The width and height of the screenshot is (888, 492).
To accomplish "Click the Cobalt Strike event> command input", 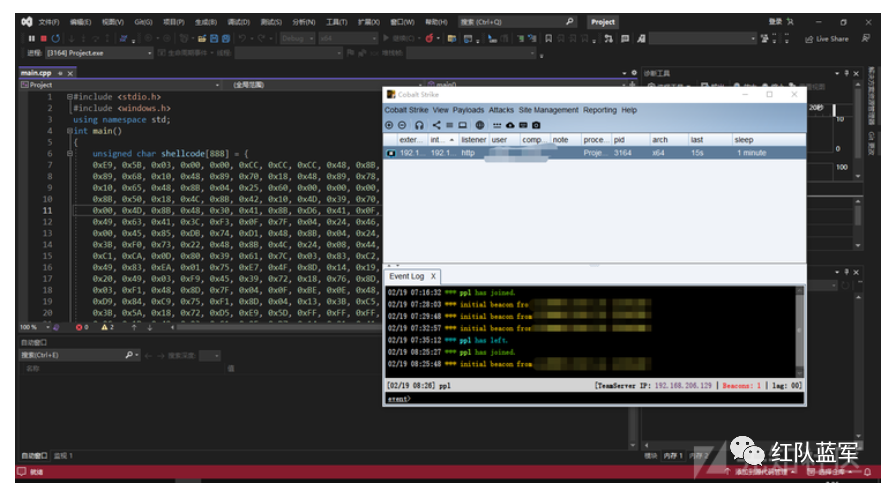I will pos(594,399).
